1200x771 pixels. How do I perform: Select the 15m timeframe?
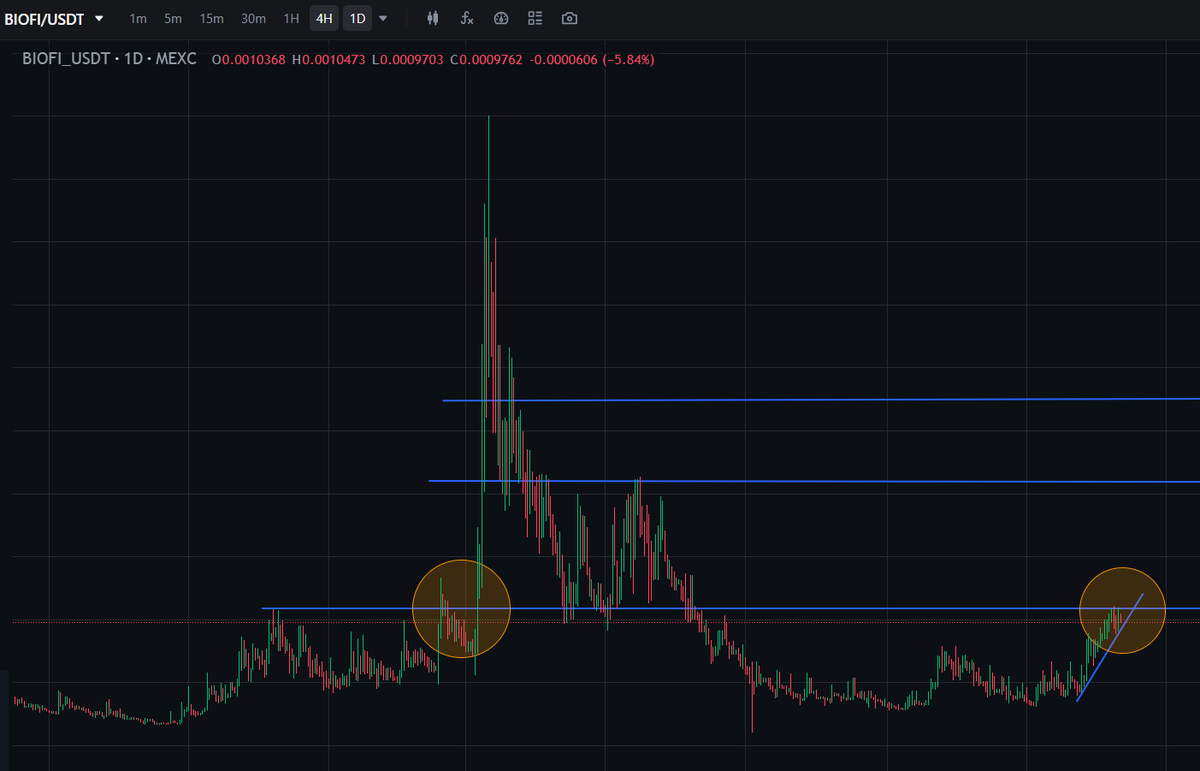pos(211,18)
